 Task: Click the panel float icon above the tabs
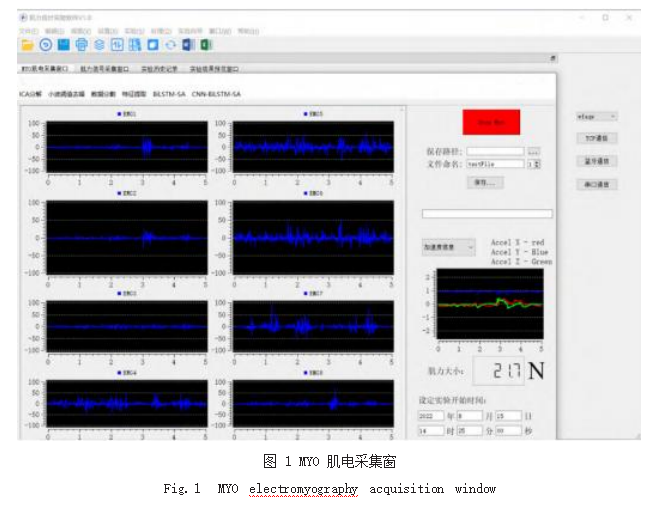pos(553,58)
